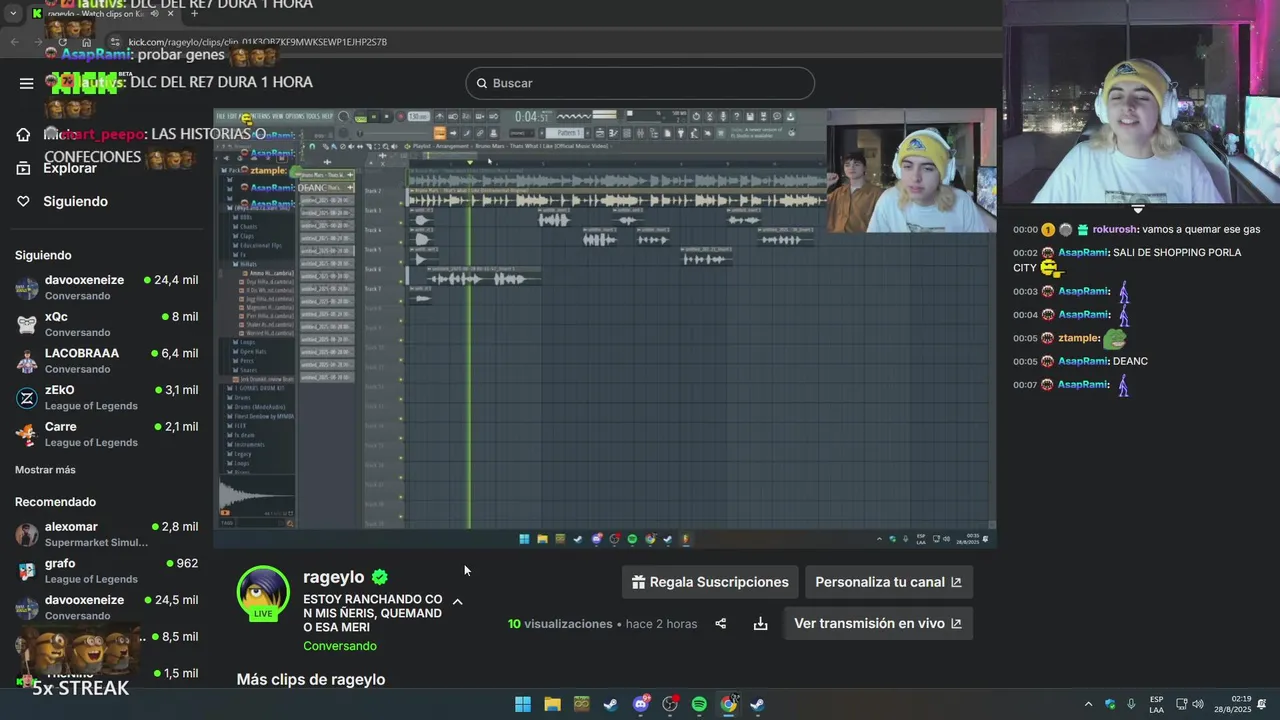Open the Kick hamburger sidebar menu
The image size is (1280, 720).
click(x=27, y=83)
